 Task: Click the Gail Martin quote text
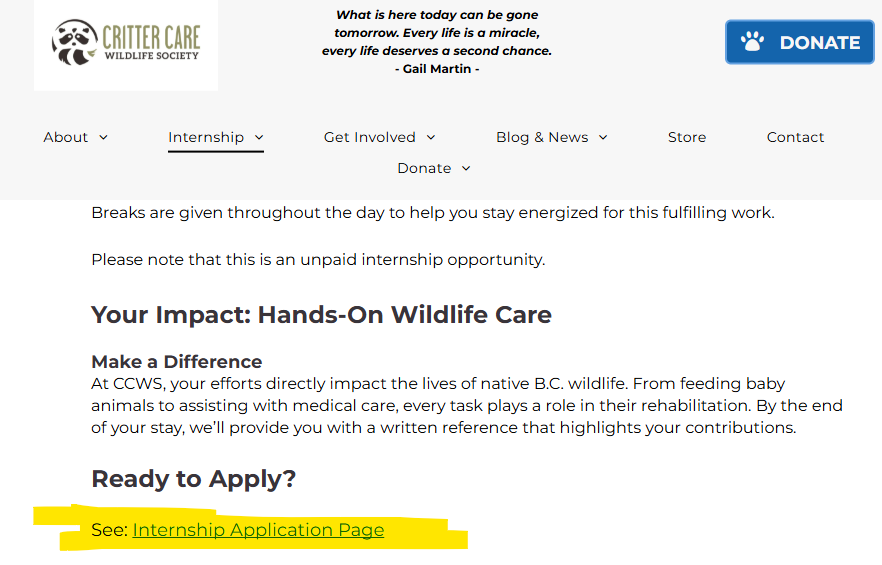[x=437, y=42]
